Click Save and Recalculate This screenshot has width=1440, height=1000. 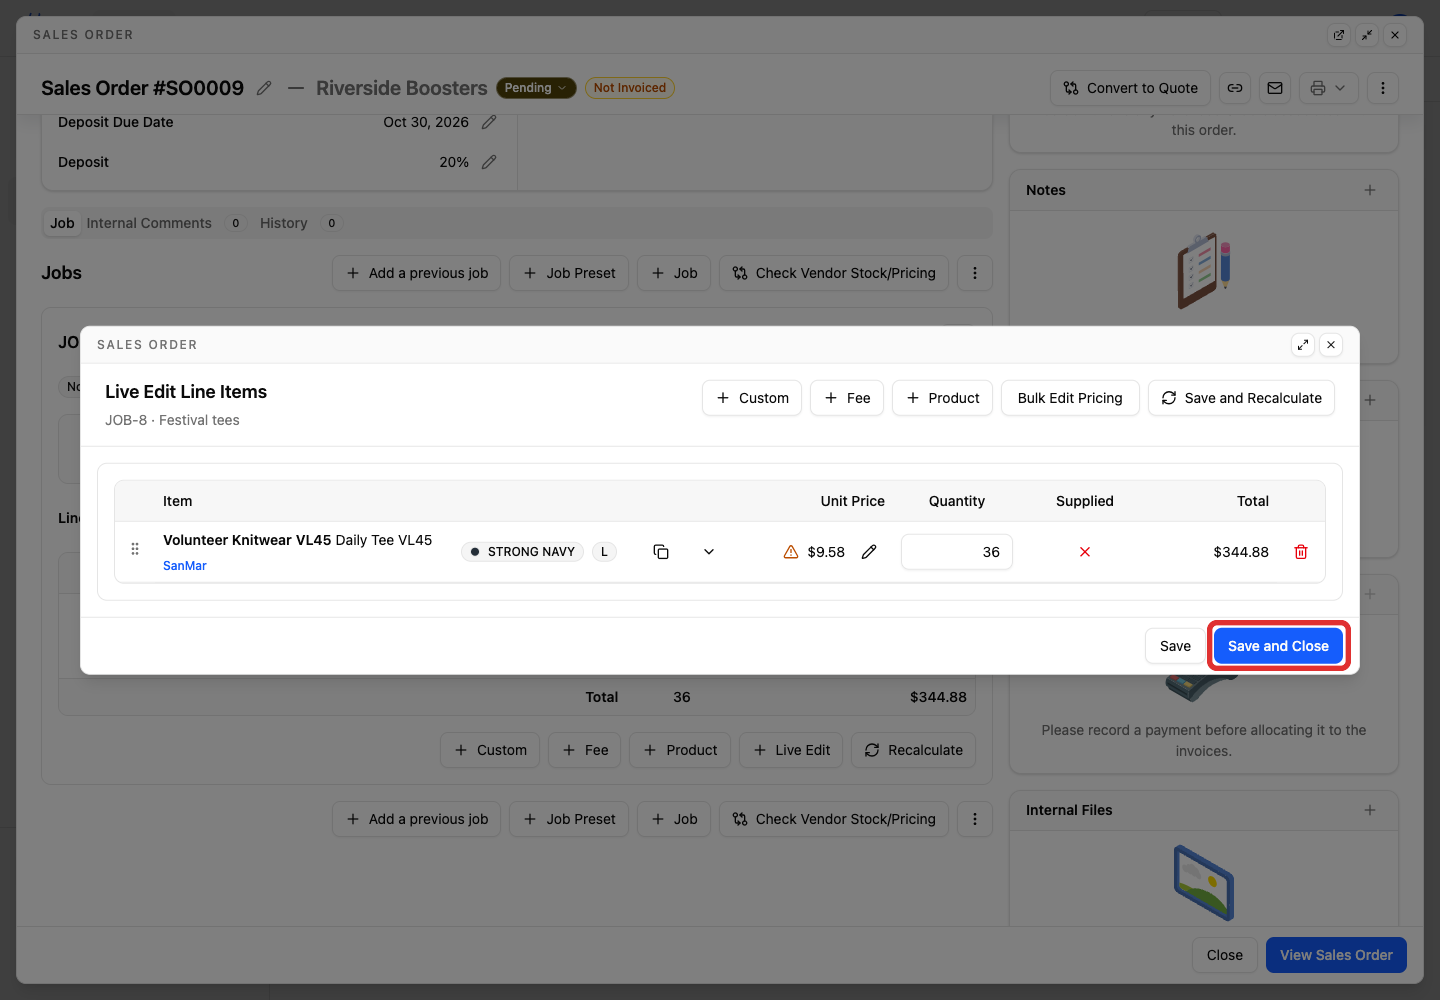click(1241, 398)
